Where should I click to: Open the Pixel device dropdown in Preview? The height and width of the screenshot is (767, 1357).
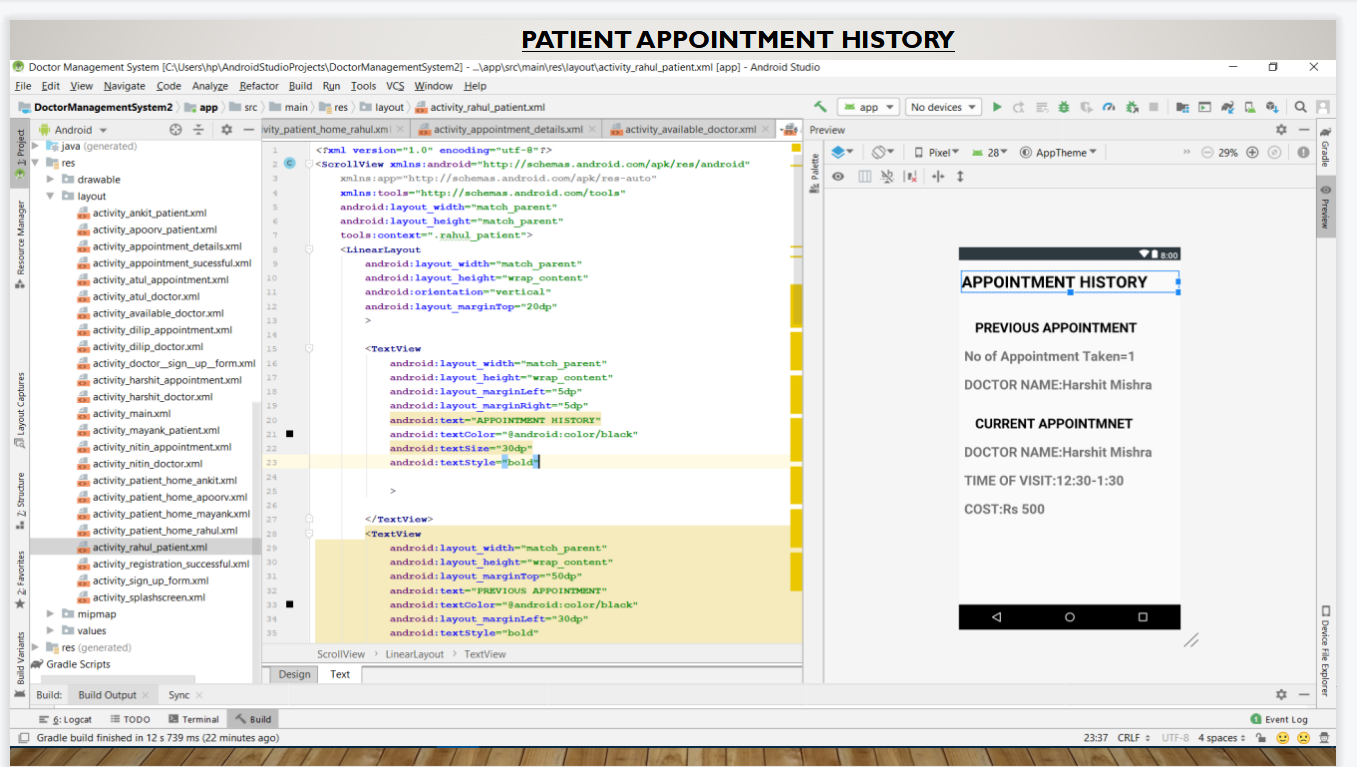936,153
